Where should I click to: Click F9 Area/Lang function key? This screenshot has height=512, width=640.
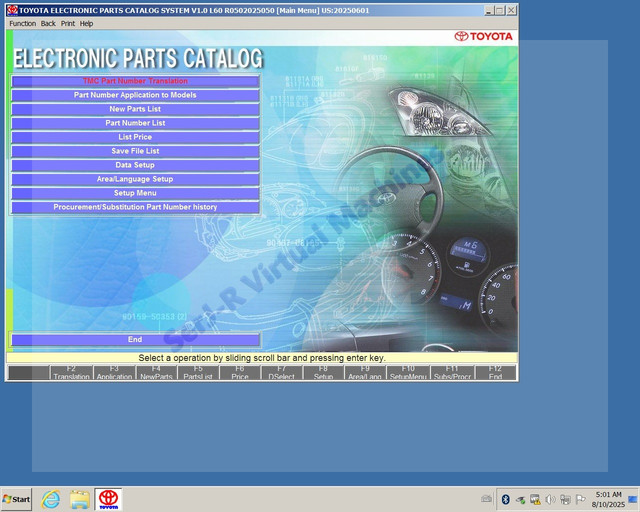pyautogui.click(x=365, y=373)
